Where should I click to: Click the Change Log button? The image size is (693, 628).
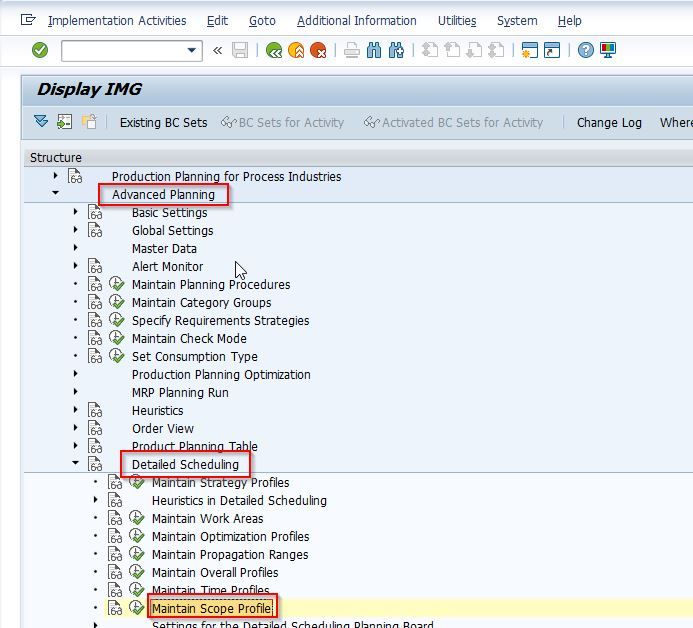[609, 122]
